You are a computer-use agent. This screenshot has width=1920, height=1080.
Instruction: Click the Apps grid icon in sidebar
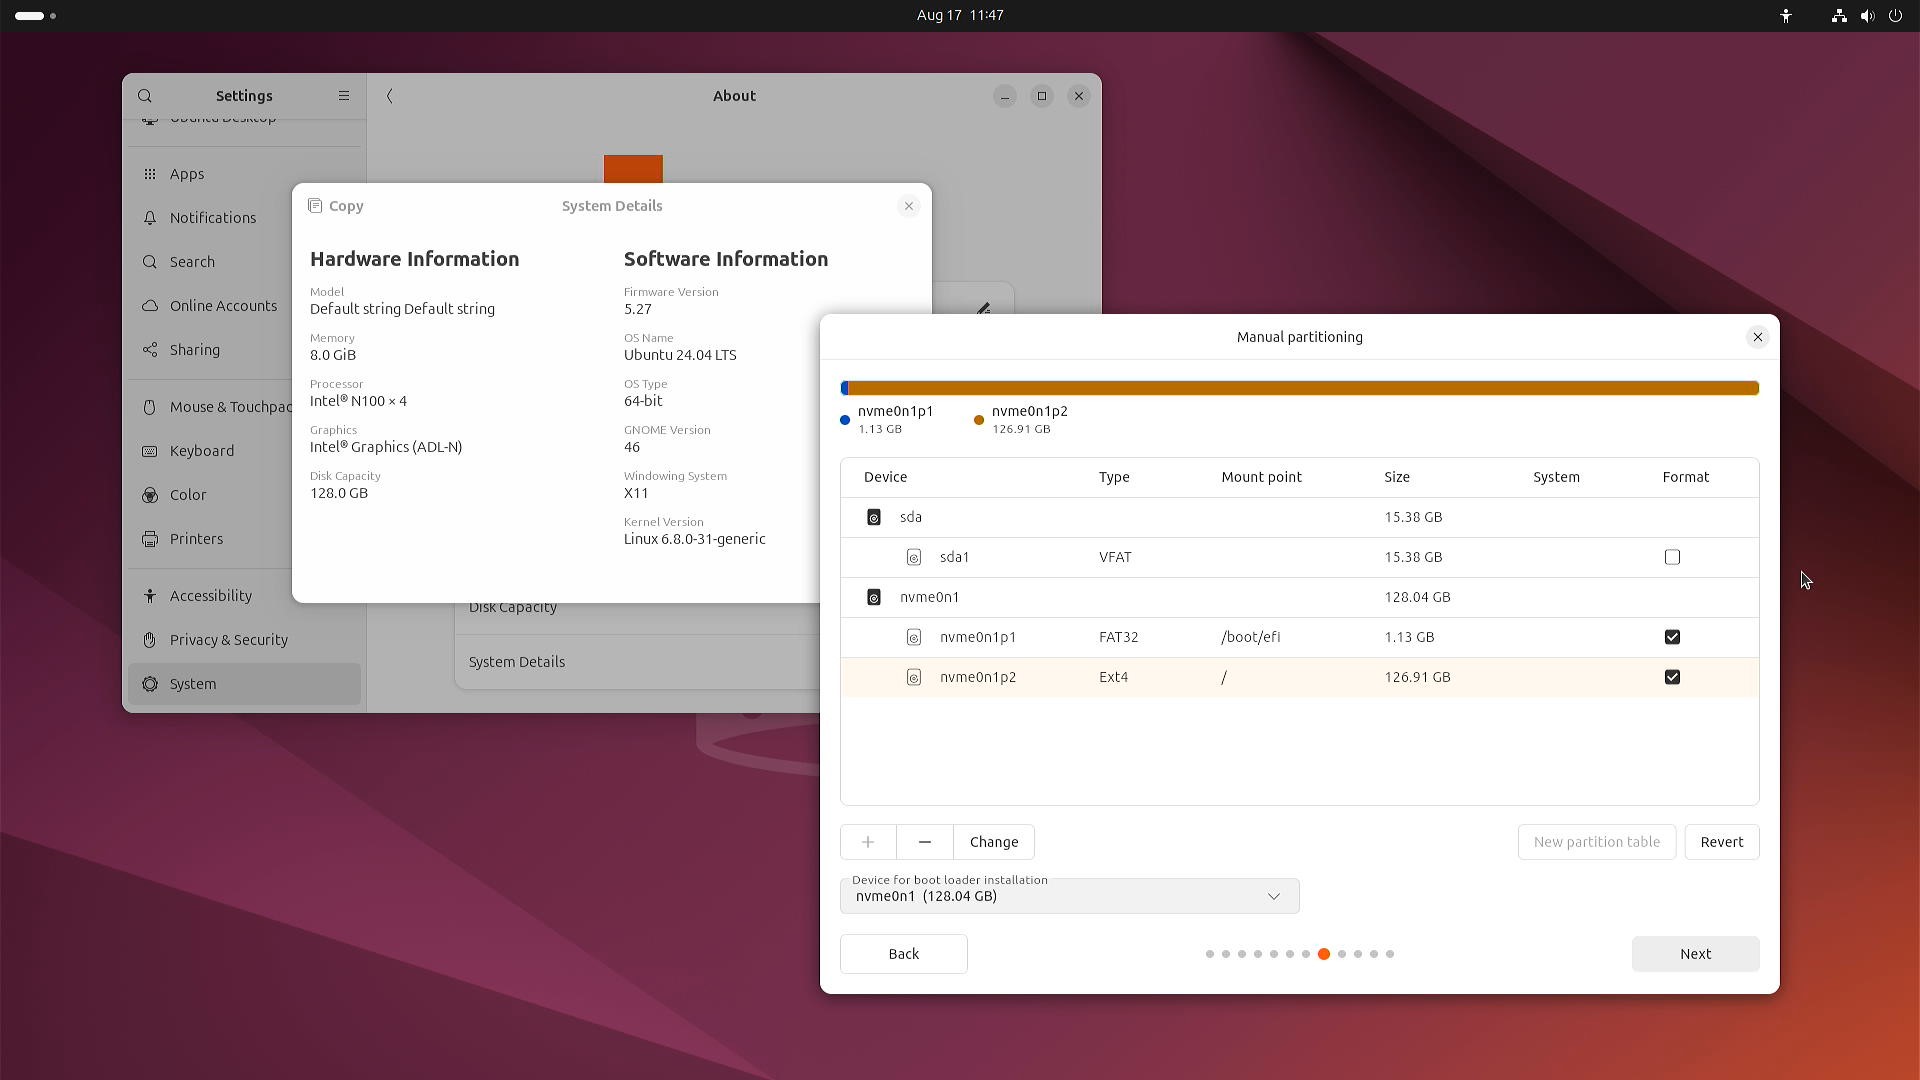click(x=150, y=174)
